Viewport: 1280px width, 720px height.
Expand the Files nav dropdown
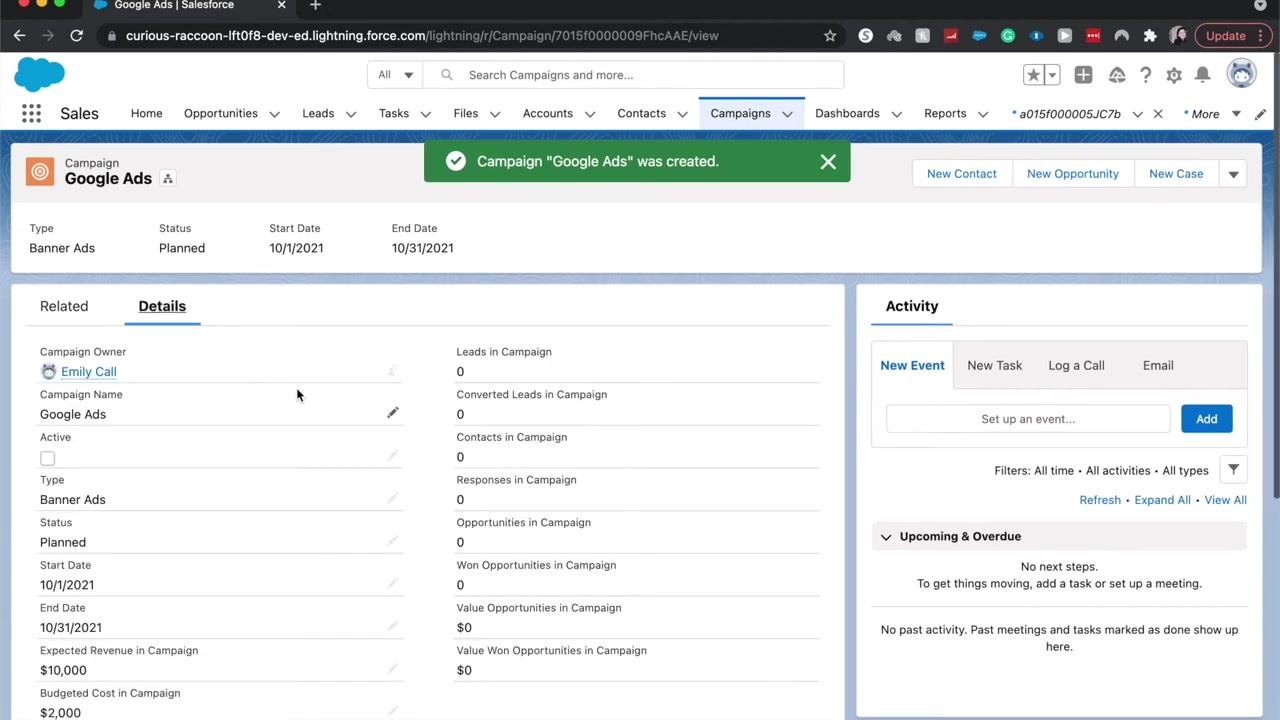(x=495, y=114)
